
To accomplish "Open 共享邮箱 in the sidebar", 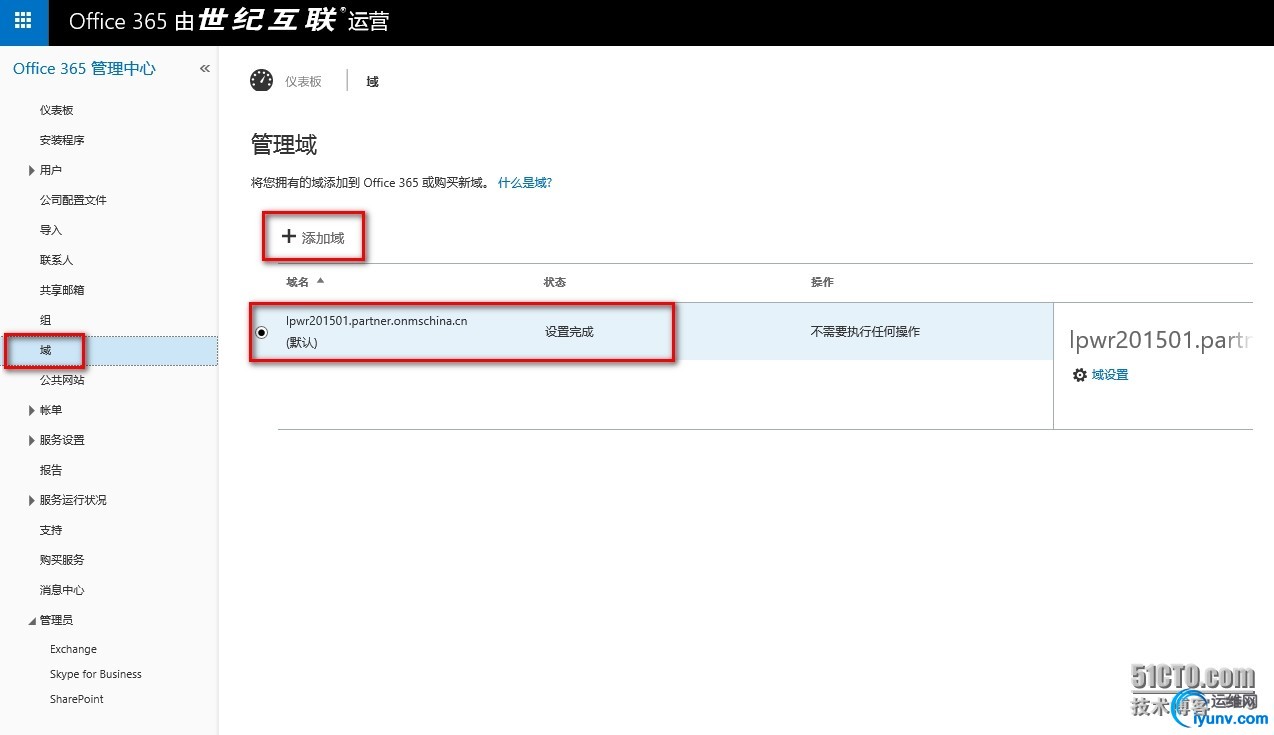I will click(62, 290).
